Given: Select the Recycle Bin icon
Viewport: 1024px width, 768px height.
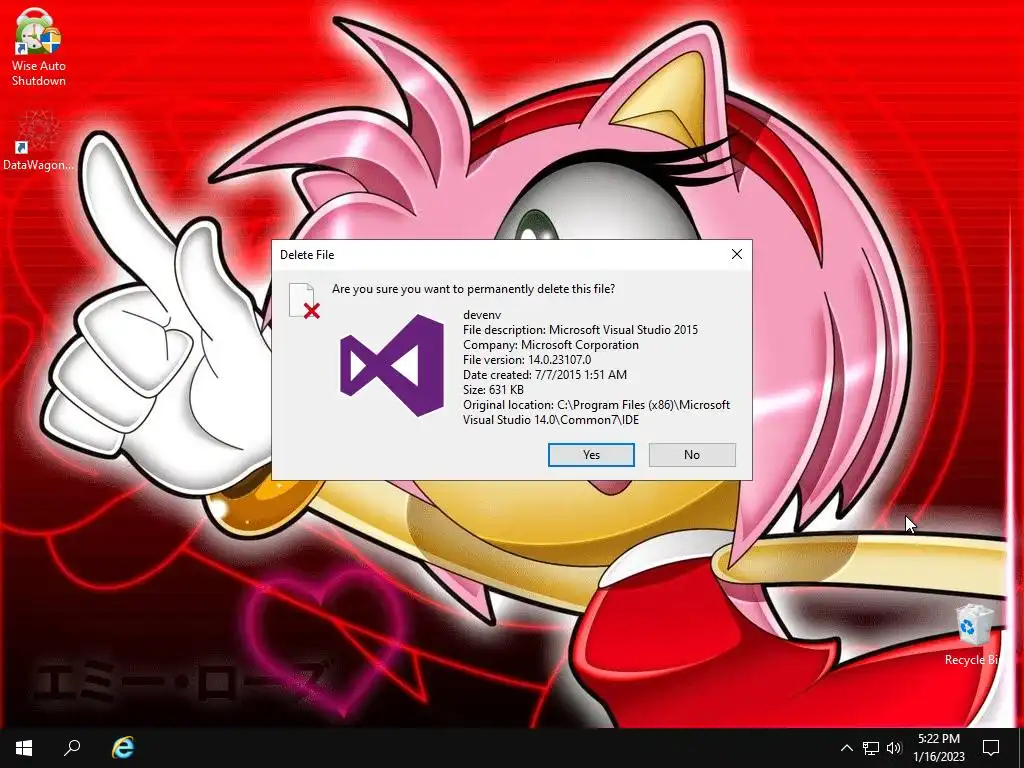Looking at the screenshot, I should tap(973, 635).
